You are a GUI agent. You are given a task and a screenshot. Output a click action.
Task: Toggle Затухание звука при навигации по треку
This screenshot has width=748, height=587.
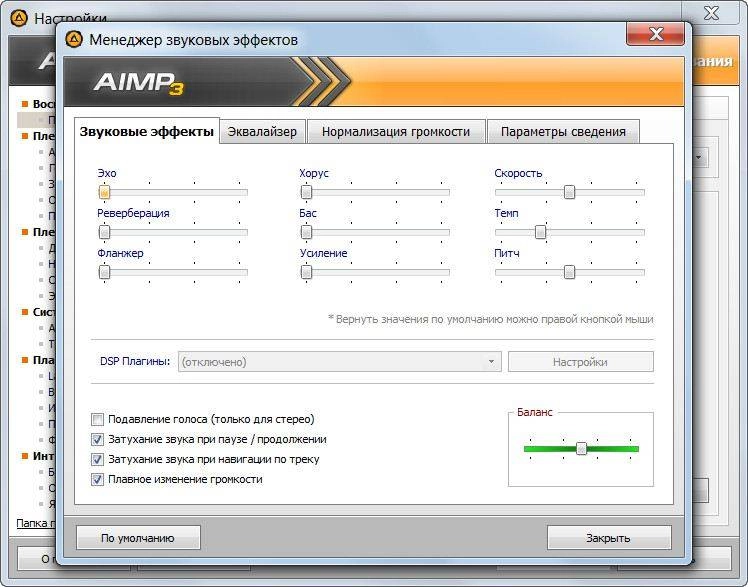pyautogui.click(x=97, y=460)
